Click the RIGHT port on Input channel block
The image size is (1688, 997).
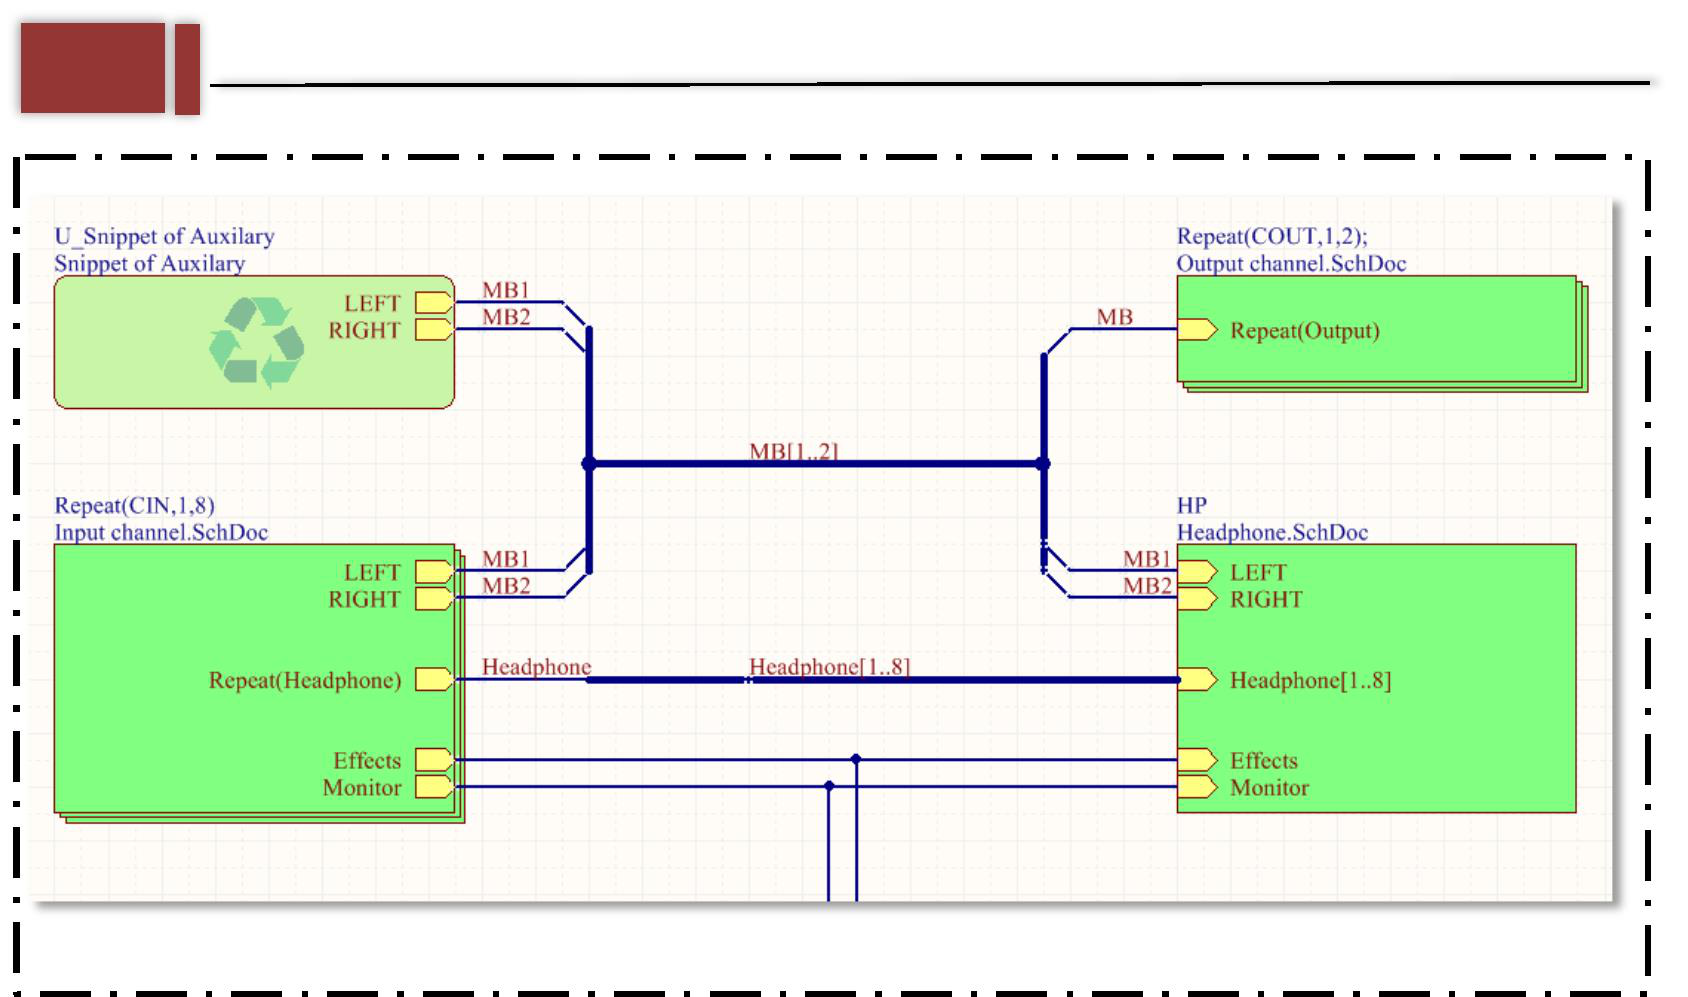click(x=434, y=599)
